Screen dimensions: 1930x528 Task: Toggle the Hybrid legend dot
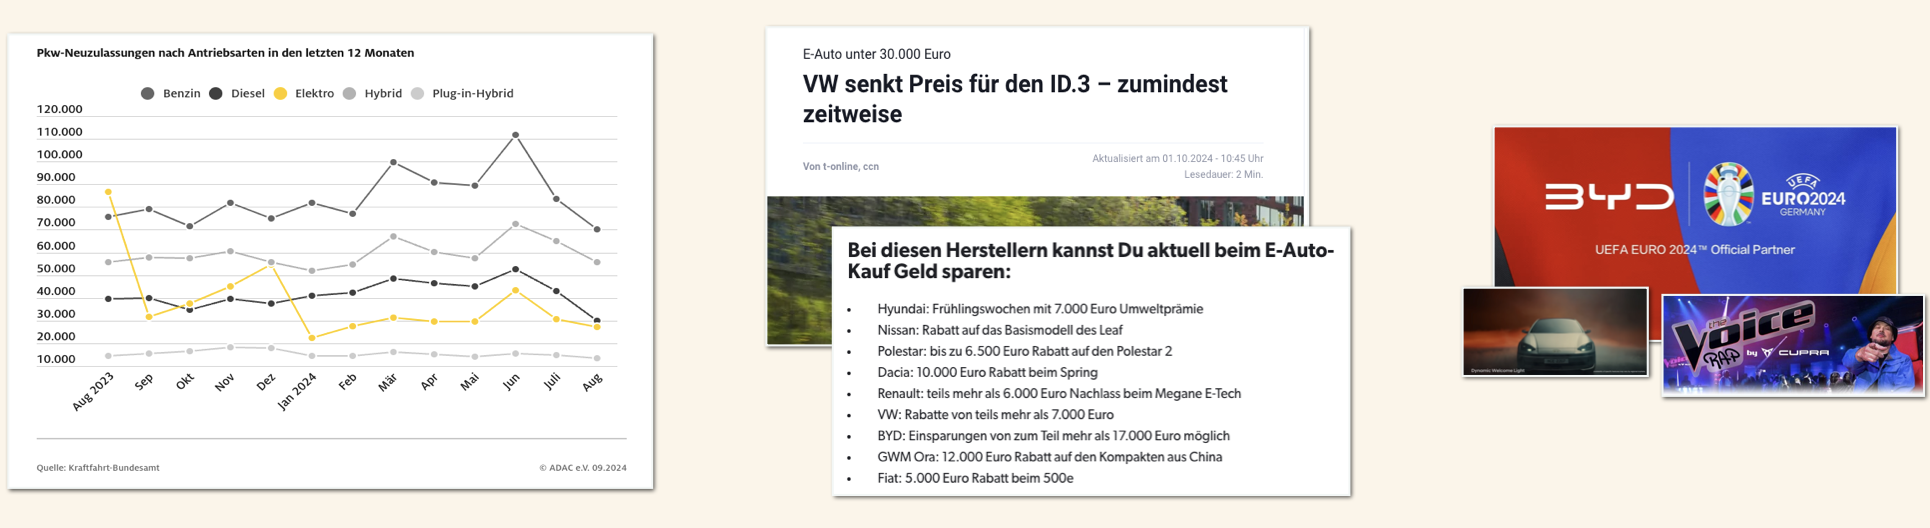(349, 94)
